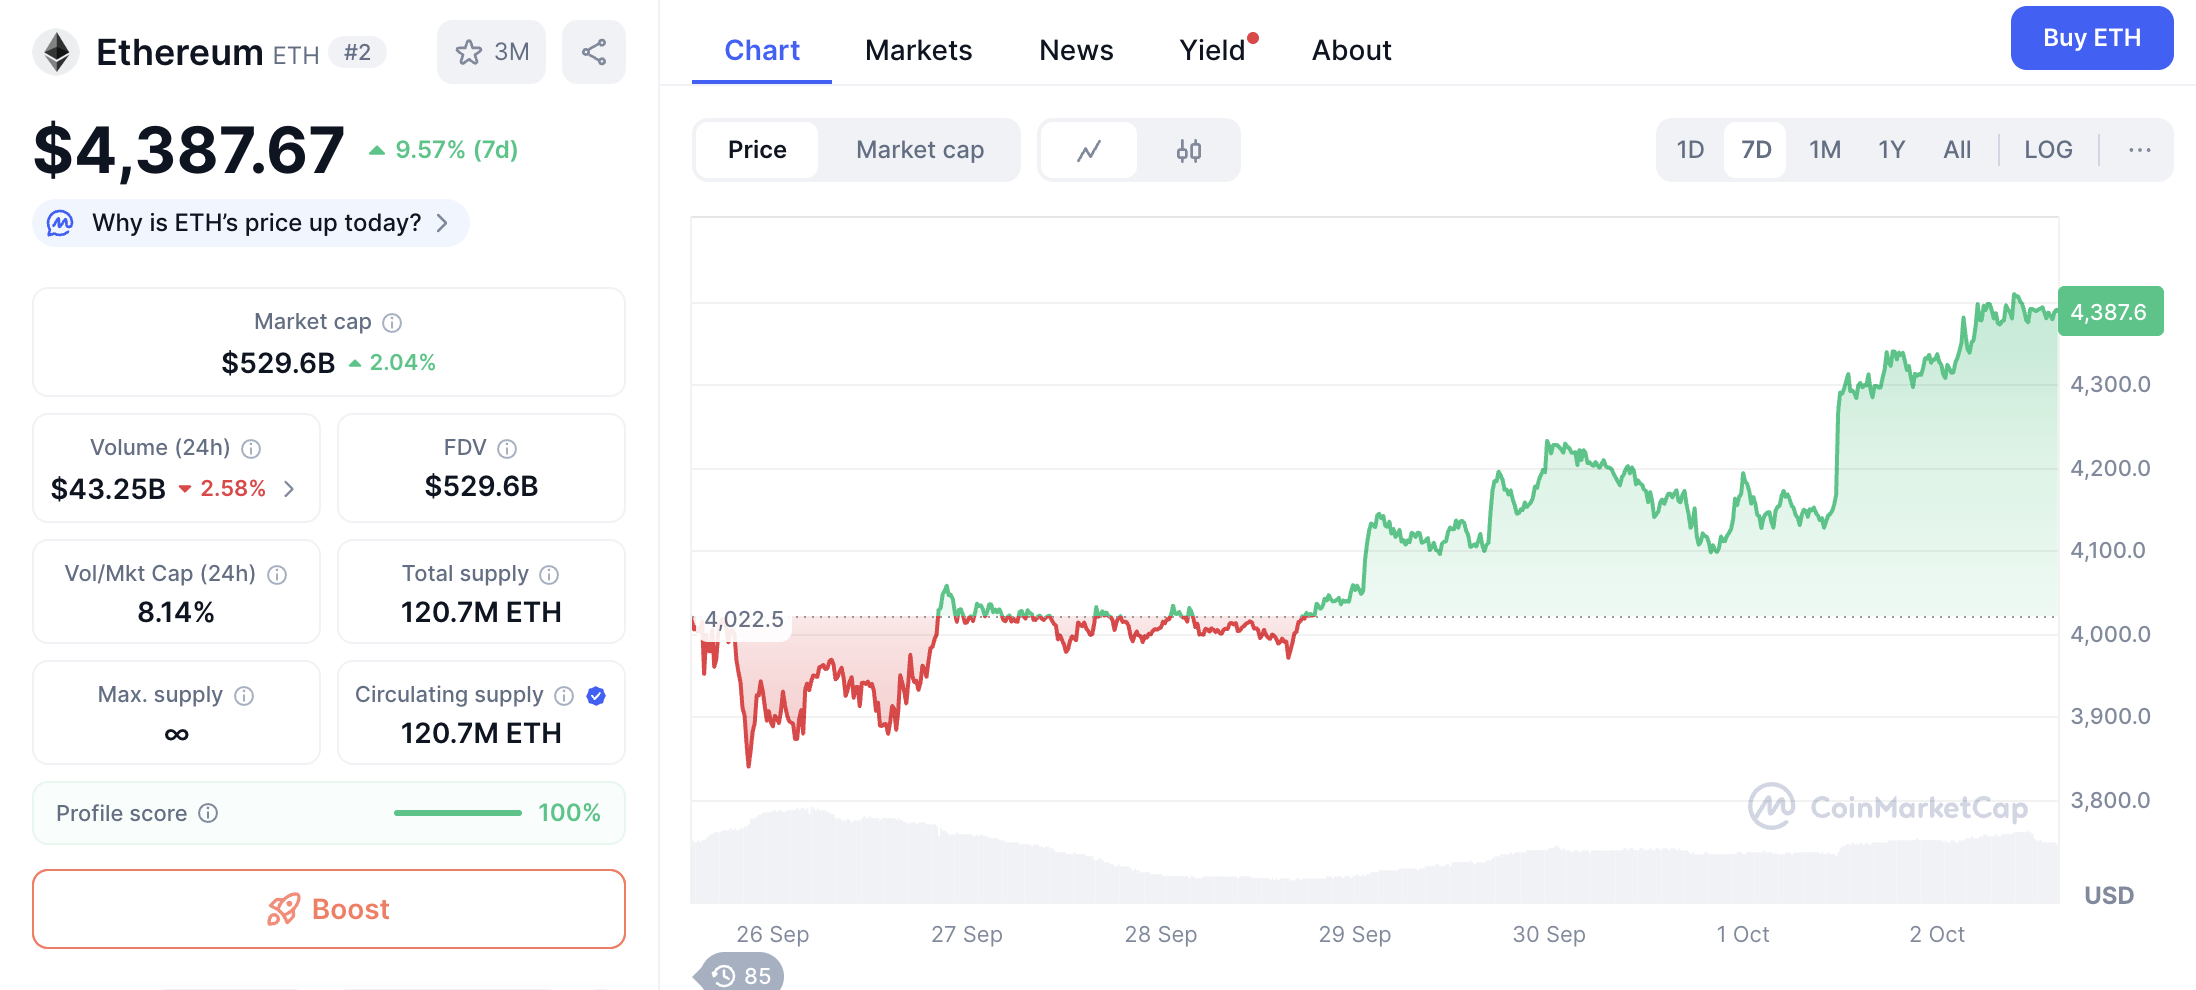2196x990 pixels.
Task: Click the Buy ETH button
Action: [x=2091, y=38]
